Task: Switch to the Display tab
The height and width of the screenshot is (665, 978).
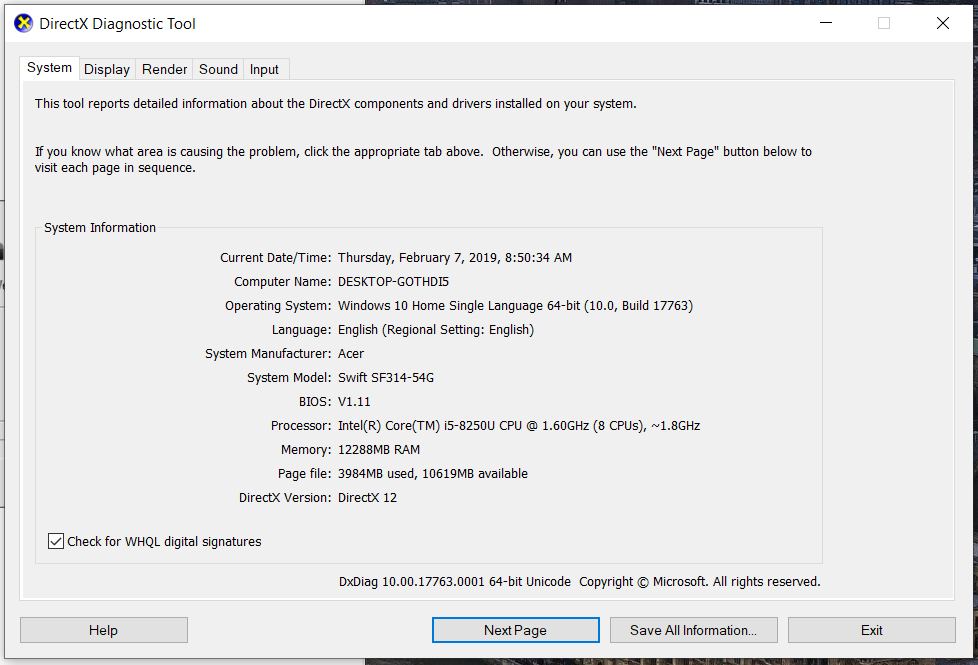Action: tap(107, 69)
